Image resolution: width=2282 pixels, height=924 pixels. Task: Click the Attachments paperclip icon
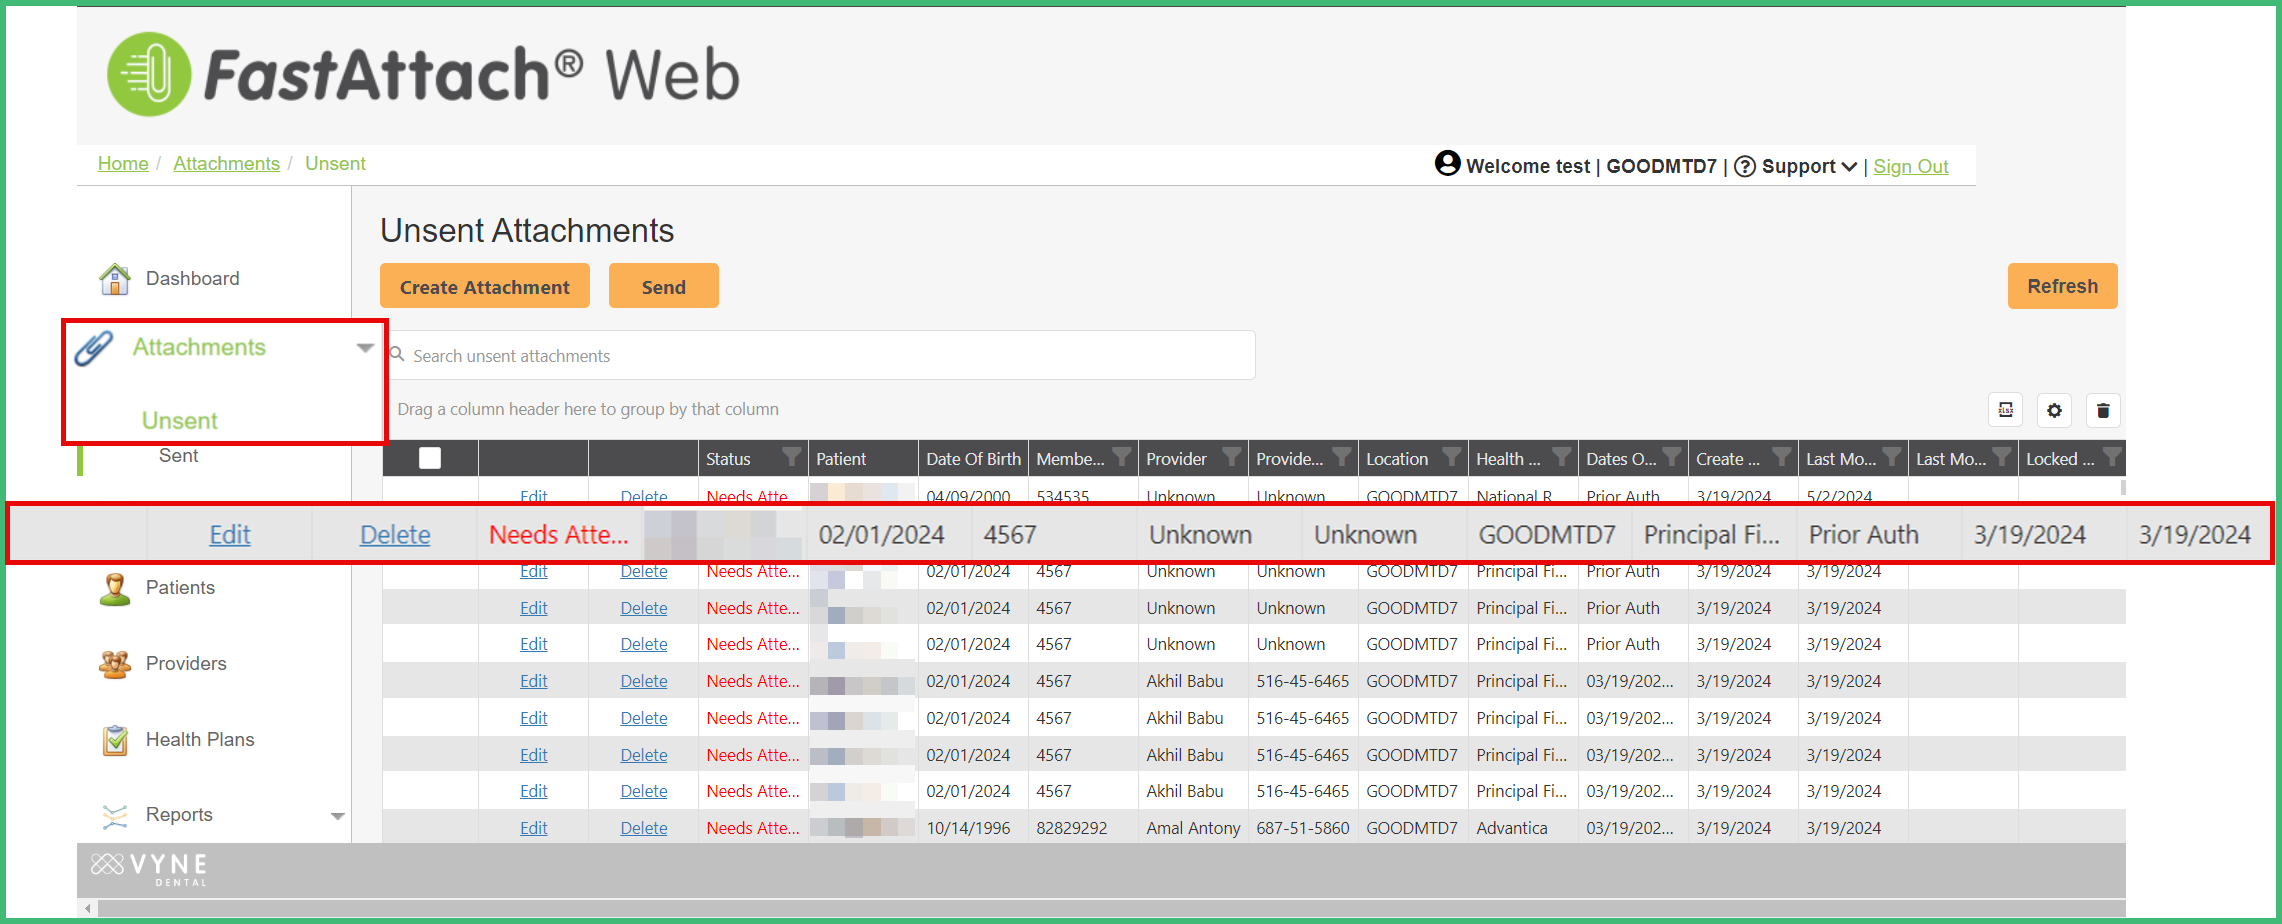pyautogui.click(x=94, y=347)
